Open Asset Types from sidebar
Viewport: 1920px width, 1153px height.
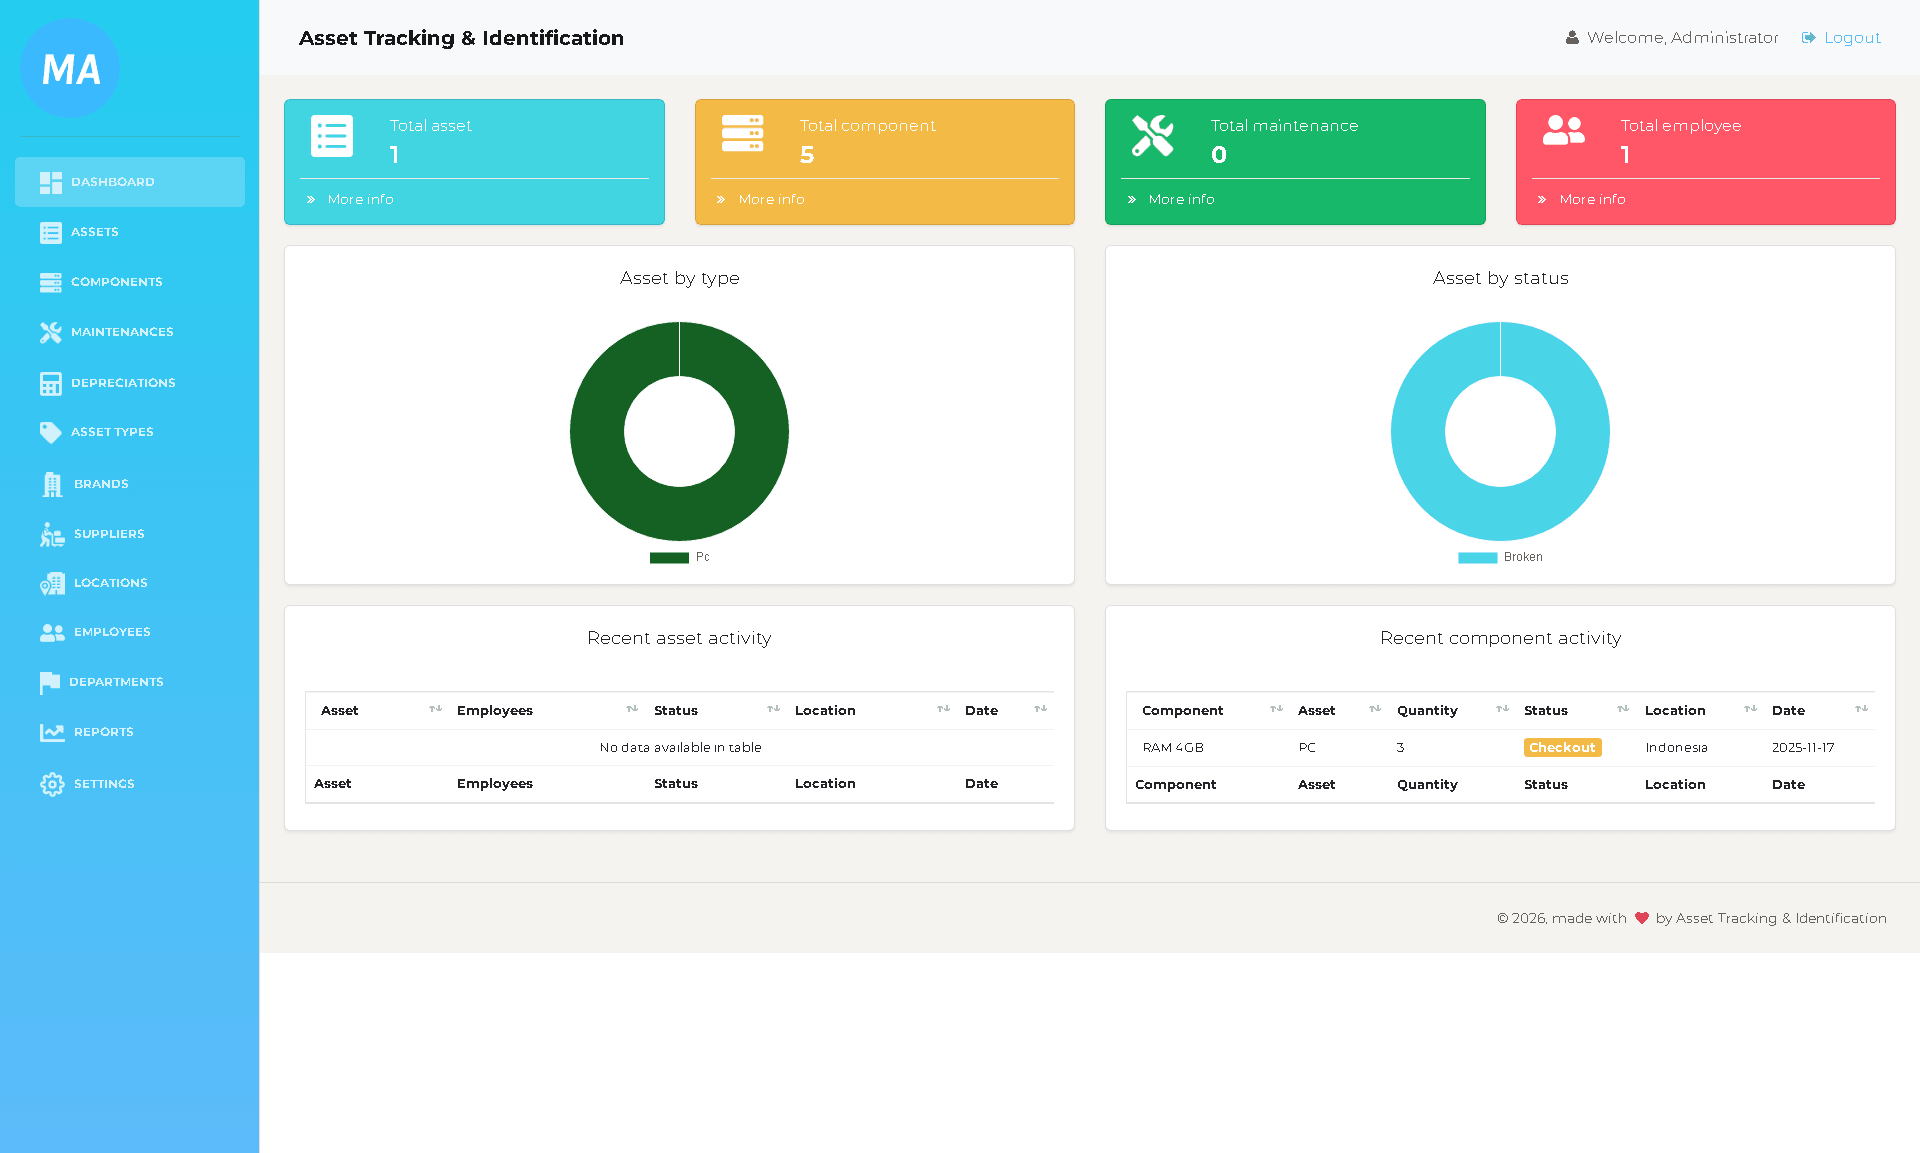coord(113,432)
